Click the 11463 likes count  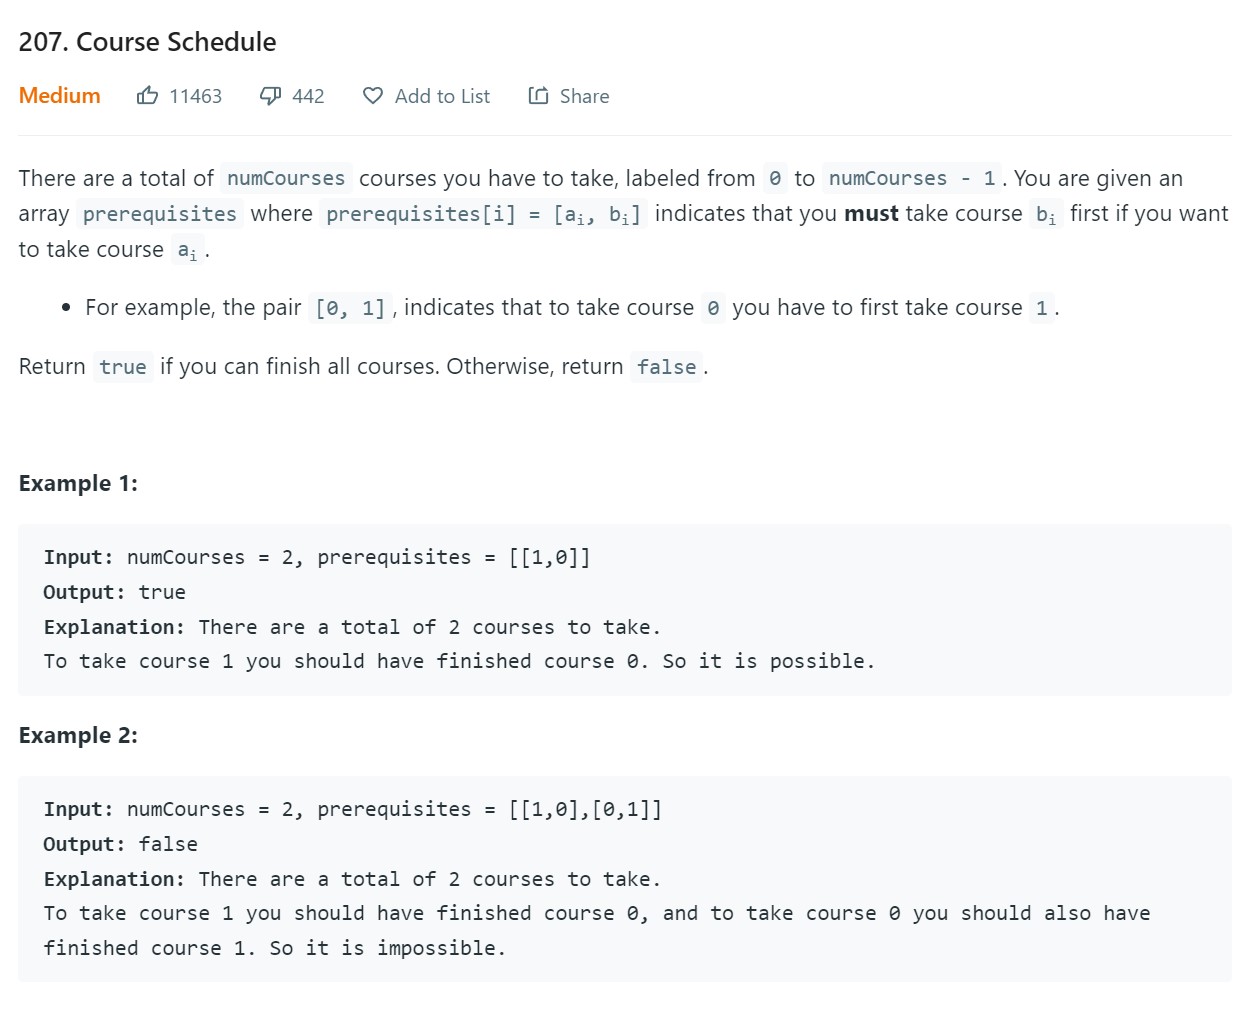(195, 96)
